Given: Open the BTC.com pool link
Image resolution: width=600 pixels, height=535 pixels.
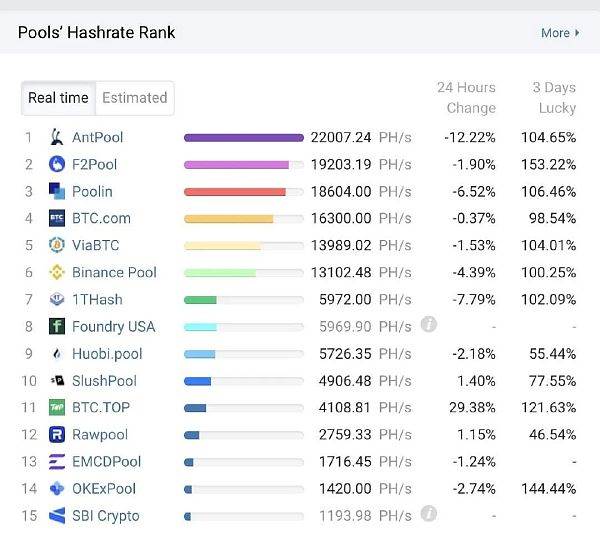Looking at the screenshot, I should click(x=101, y=219).
